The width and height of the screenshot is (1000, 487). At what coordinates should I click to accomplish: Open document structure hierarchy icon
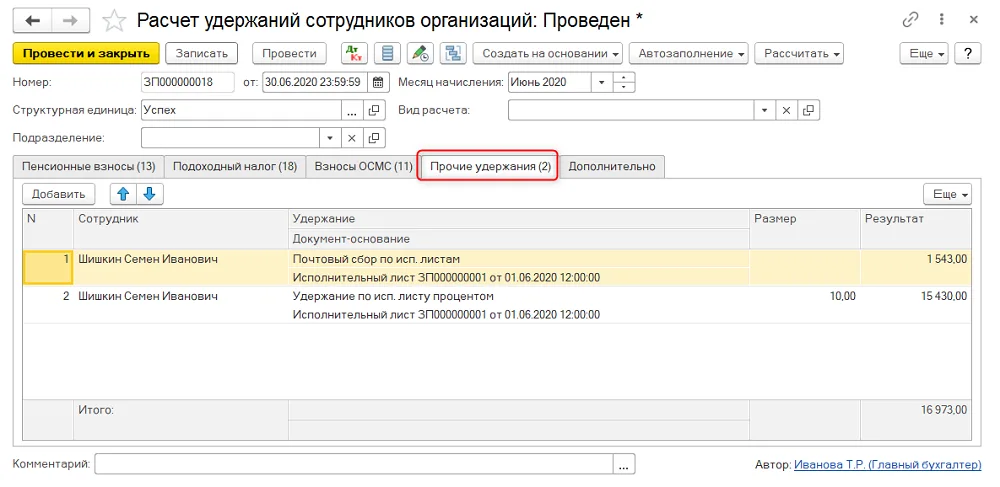(x=455, y=54)
